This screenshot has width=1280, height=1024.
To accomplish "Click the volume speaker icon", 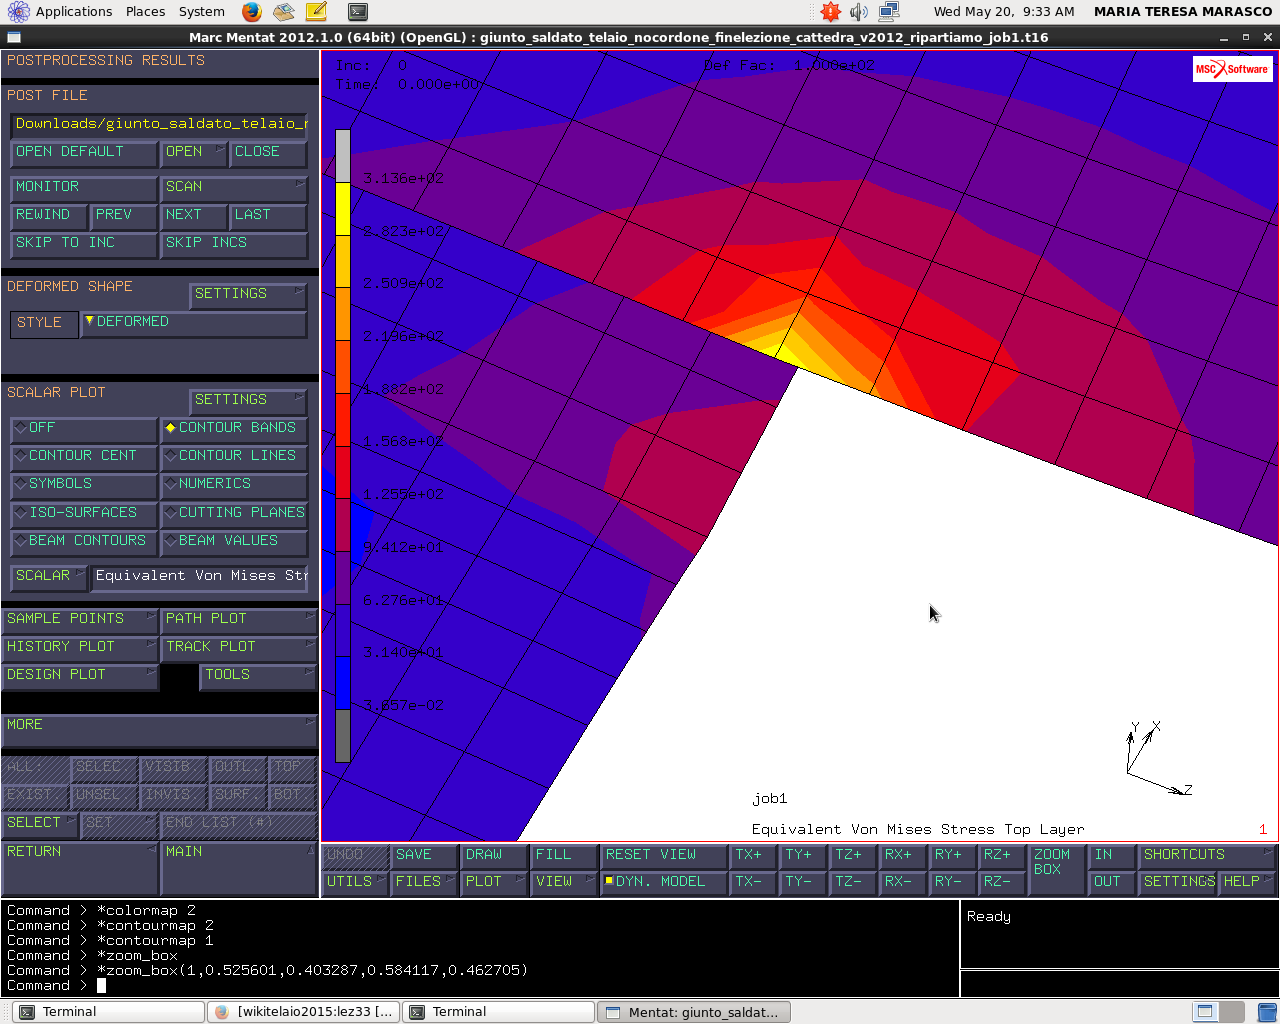I will (x=859, y=12).
